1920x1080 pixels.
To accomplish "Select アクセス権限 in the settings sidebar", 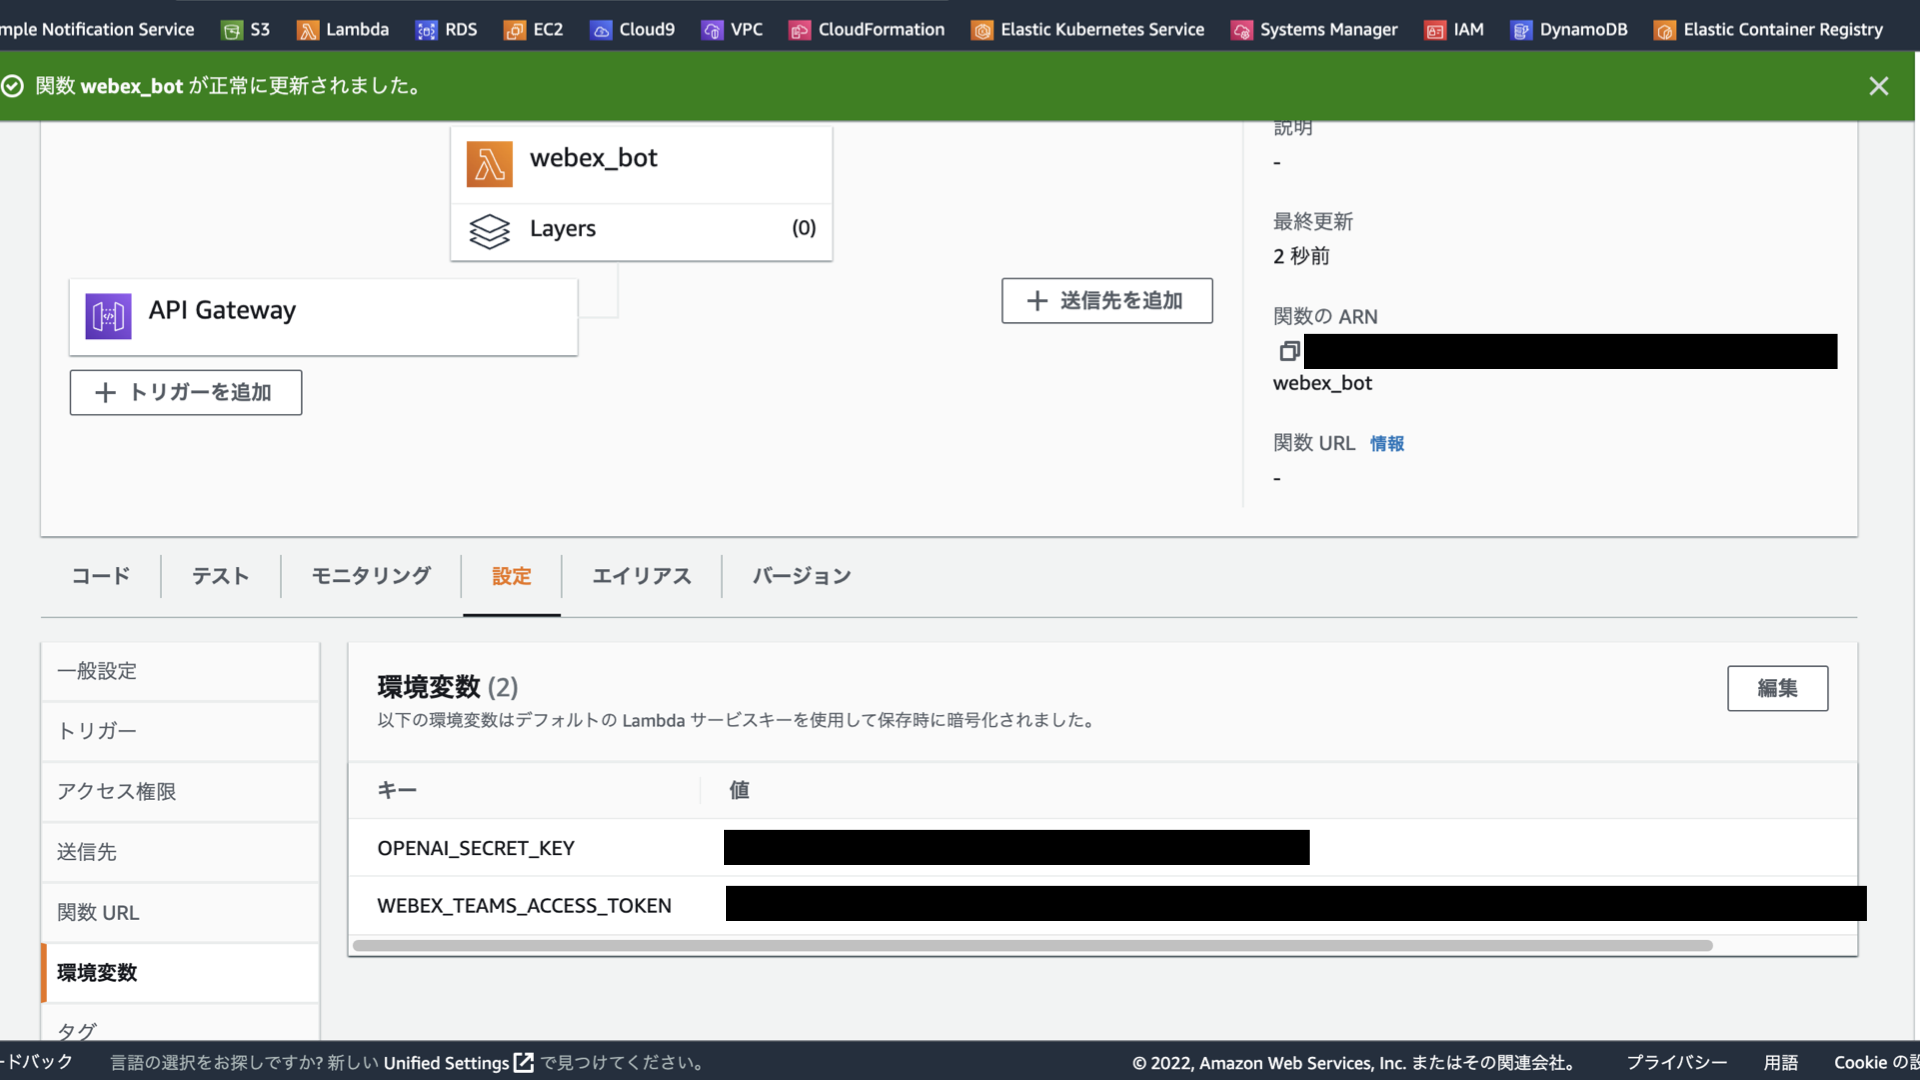I will point(116,791).
